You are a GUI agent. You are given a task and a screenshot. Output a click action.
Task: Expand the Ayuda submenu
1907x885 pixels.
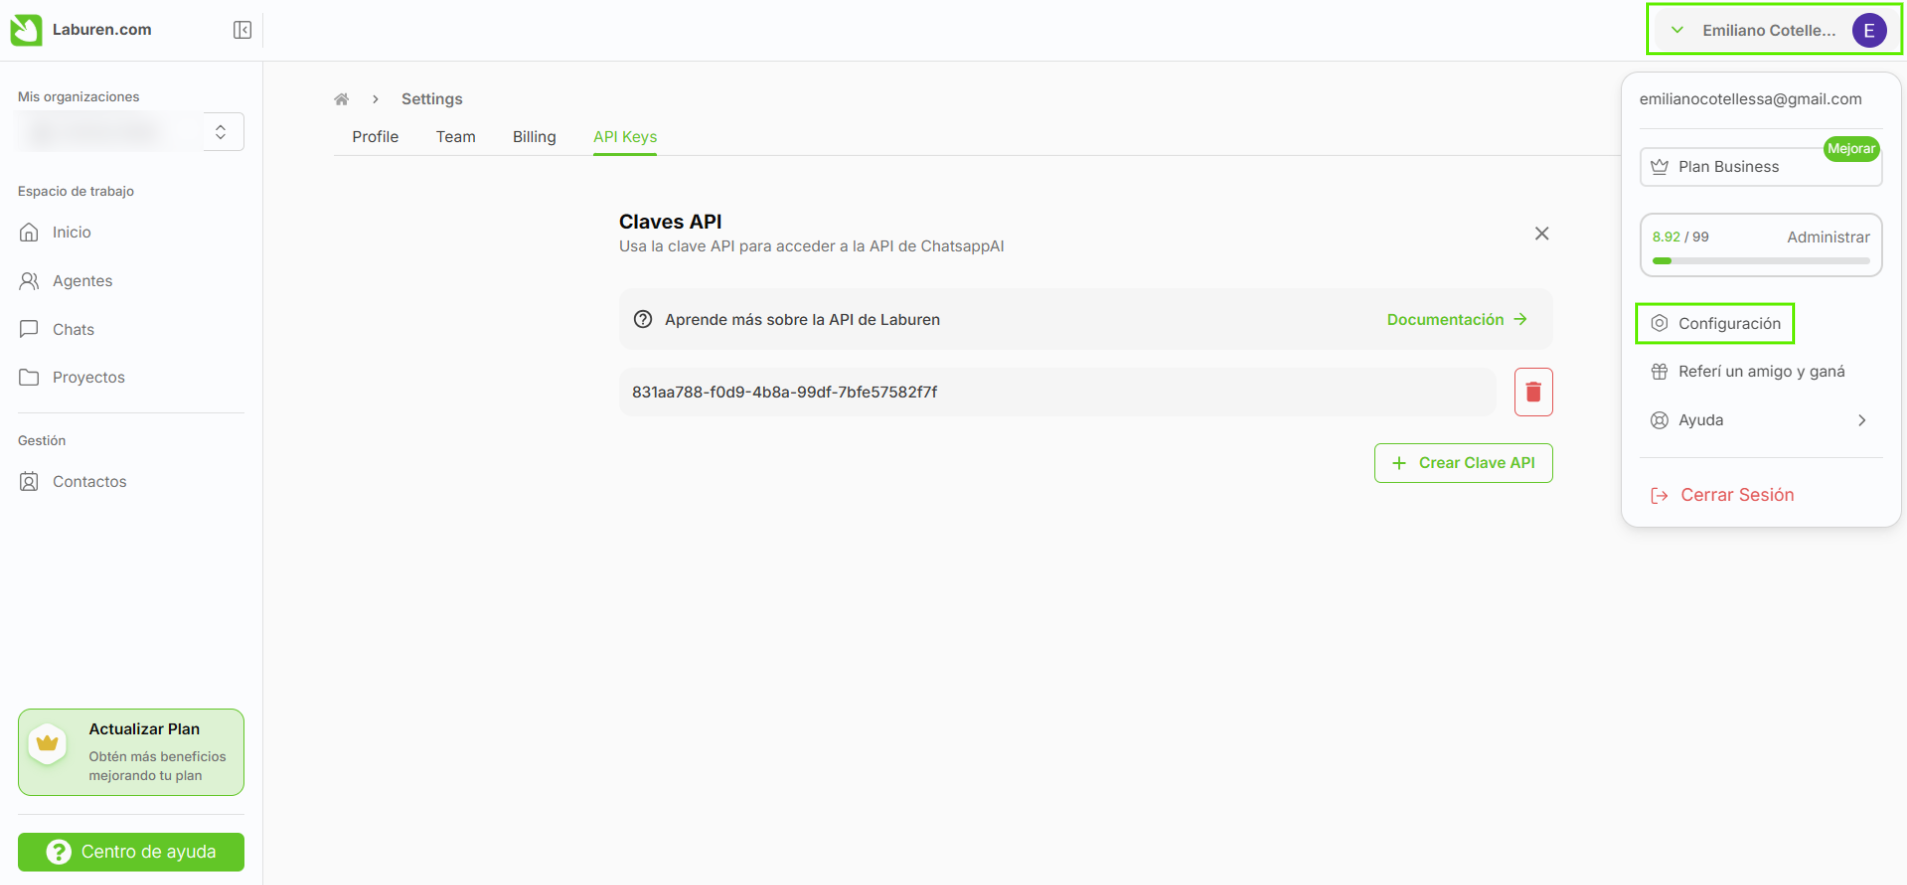[x=1860, y=420]
